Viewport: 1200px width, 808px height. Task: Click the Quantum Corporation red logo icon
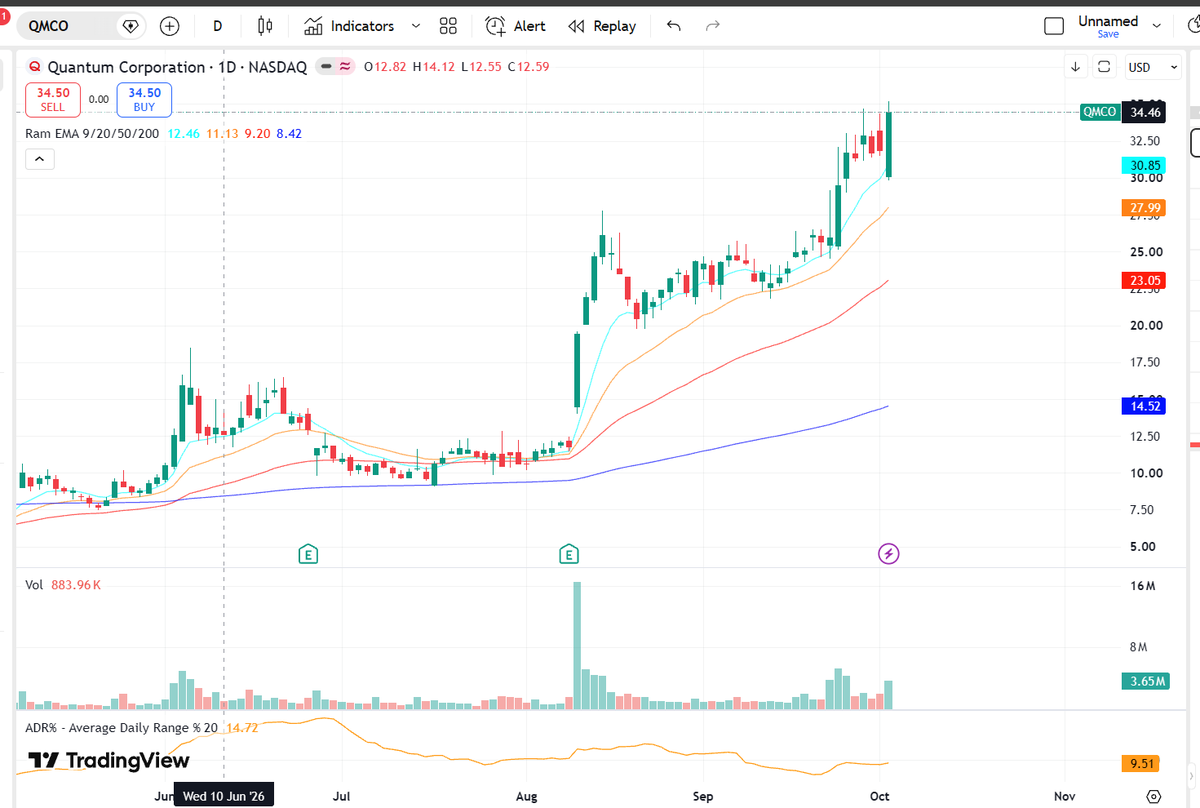pyautogui.click(x=34, y=67)
